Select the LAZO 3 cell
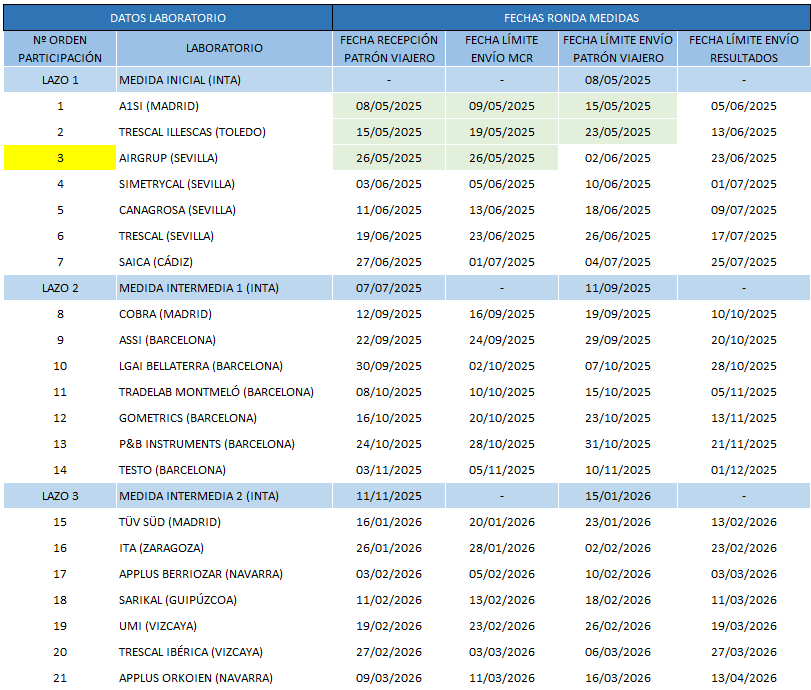This screenshot has height=690, width=811. point(60,496)
